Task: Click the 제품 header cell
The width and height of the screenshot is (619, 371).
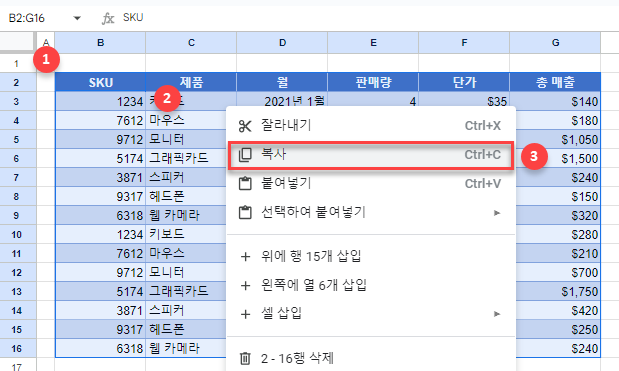Action: click(x=191, y=82)
